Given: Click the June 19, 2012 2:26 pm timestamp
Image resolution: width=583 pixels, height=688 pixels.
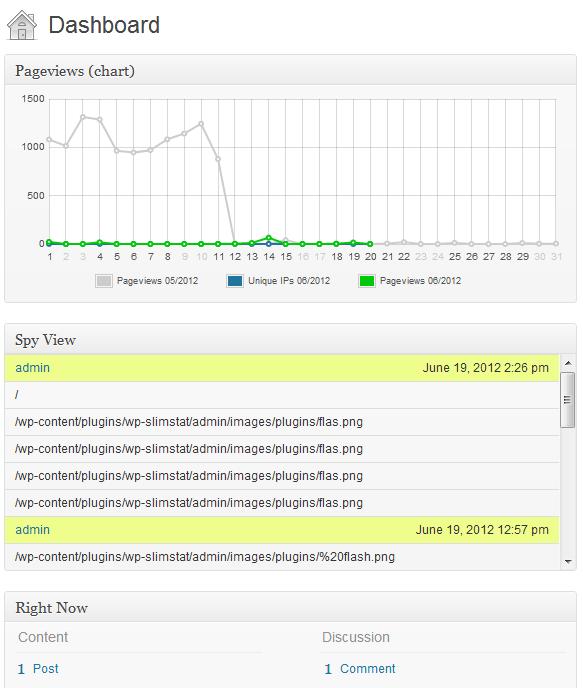Looking at the screenshot, I should [x=485, y=368].
